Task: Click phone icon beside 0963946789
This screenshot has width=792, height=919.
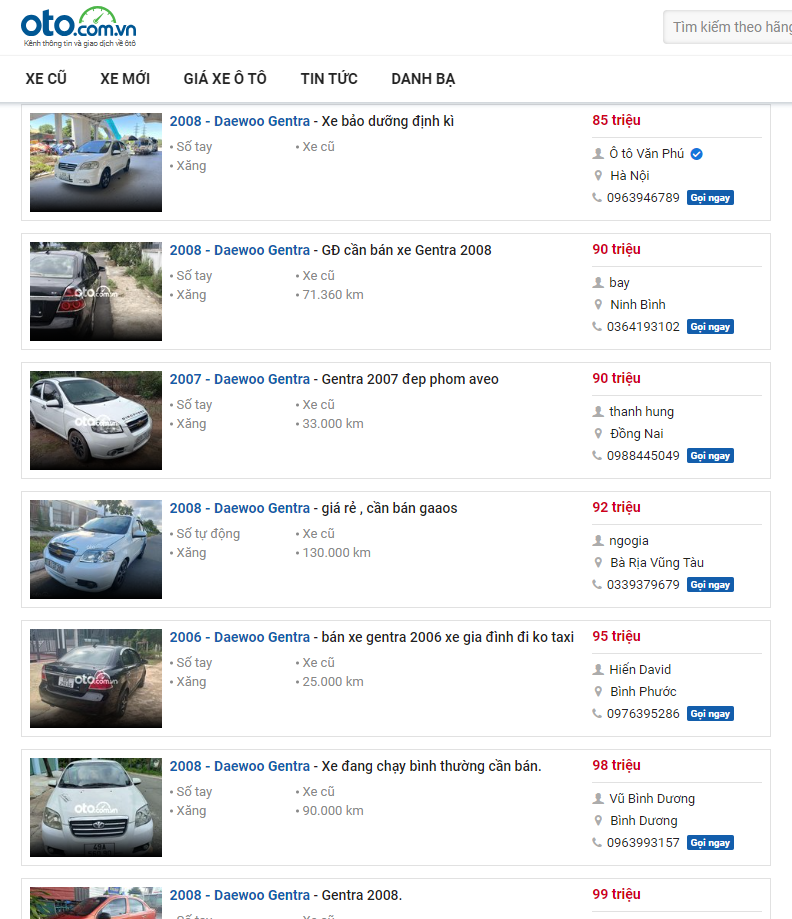Action: pyautogui.click(x=597, y=198)
